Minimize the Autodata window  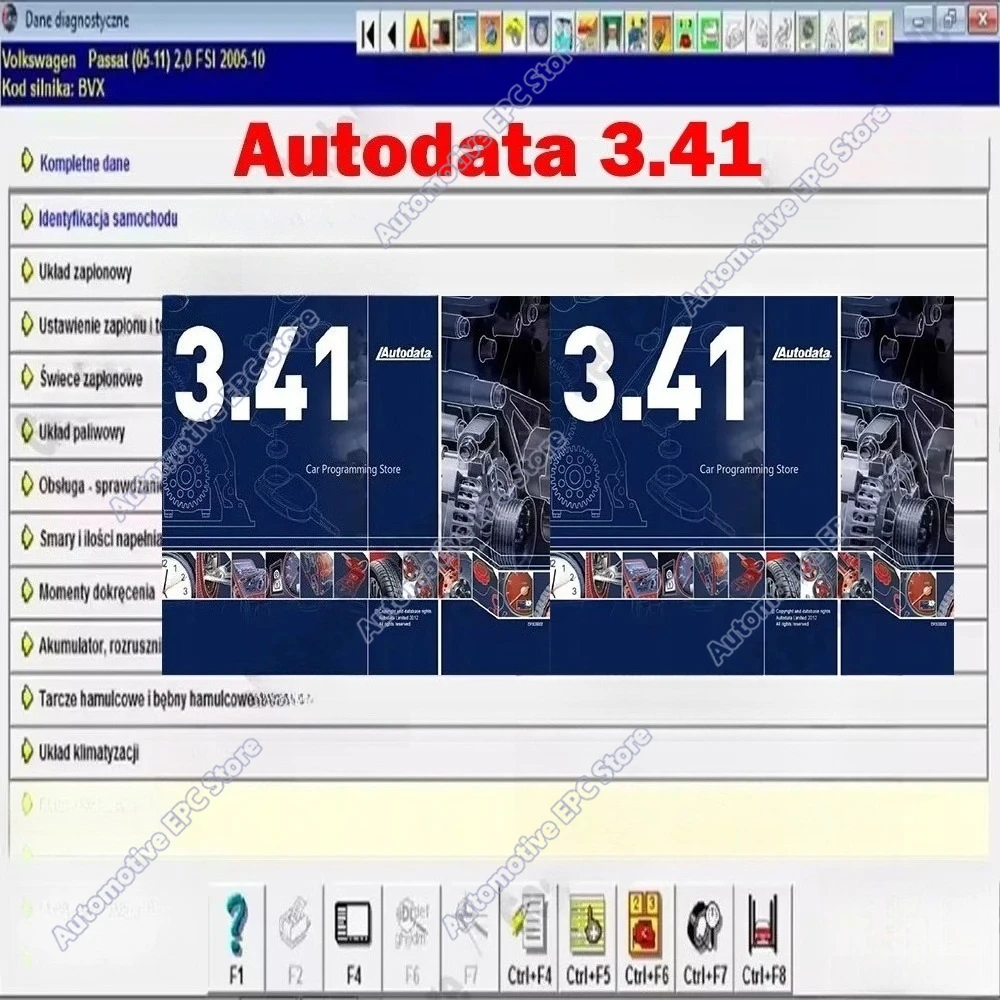[x=919, y=20]
